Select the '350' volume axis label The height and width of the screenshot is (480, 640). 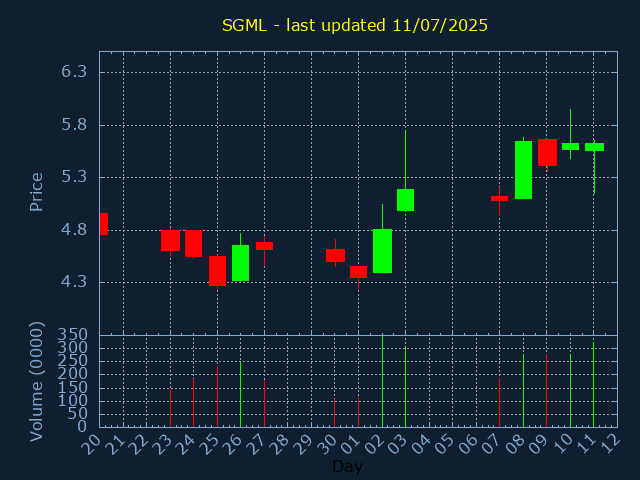click(73, 335)
